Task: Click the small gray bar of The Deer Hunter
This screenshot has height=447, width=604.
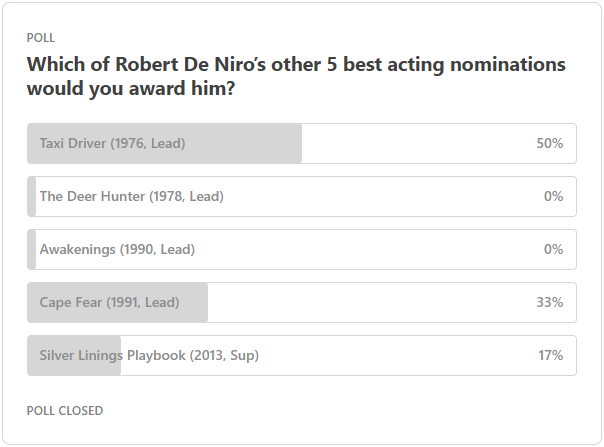Action: point(32,197)
